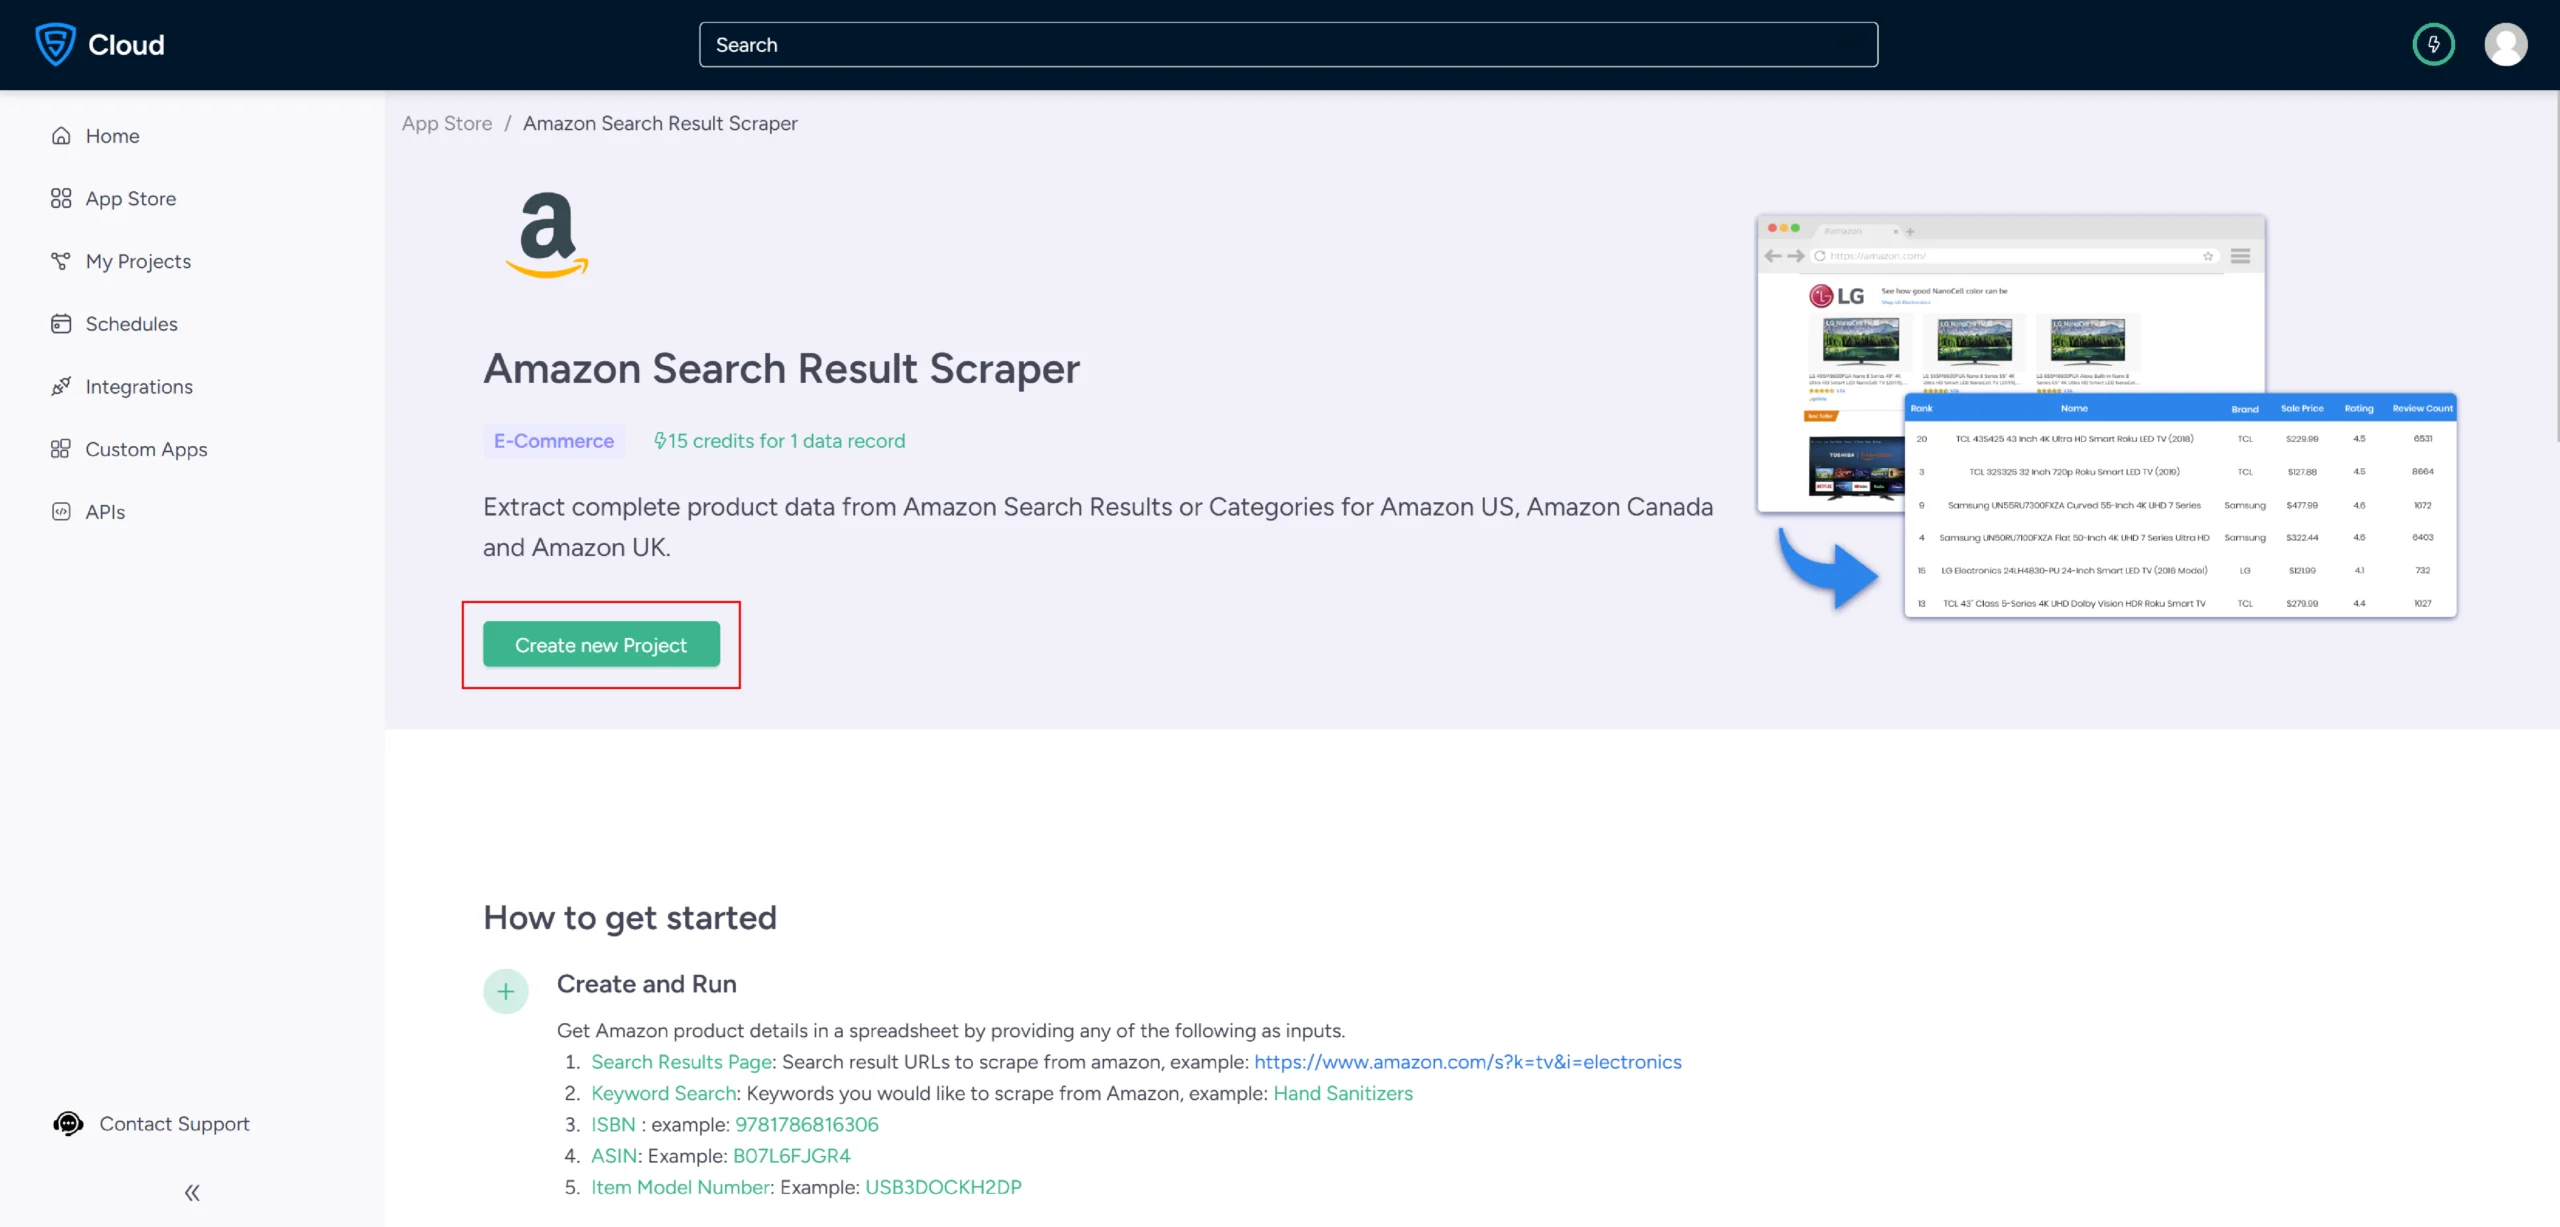The height and width of the screenshot is (1227, 2560).
Task: Click the Contact Support headset icon
Action: 68,1124
